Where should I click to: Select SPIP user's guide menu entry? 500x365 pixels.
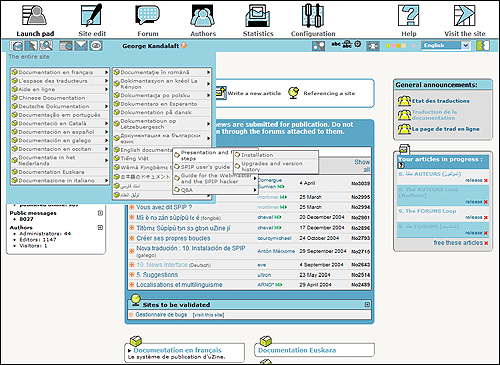[205, 167]
